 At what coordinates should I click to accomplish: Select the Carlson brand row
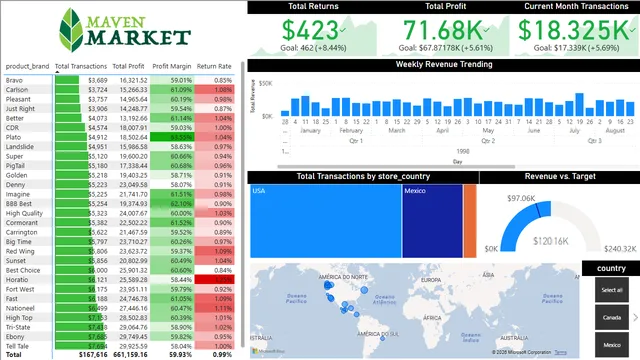pyautogui.click(x=120, y=90)
